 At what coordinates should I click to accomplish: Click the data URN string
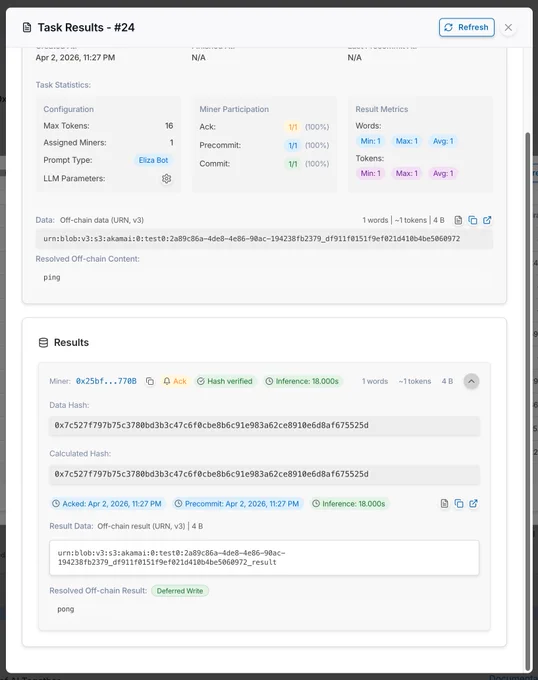(x=251, y=239)
